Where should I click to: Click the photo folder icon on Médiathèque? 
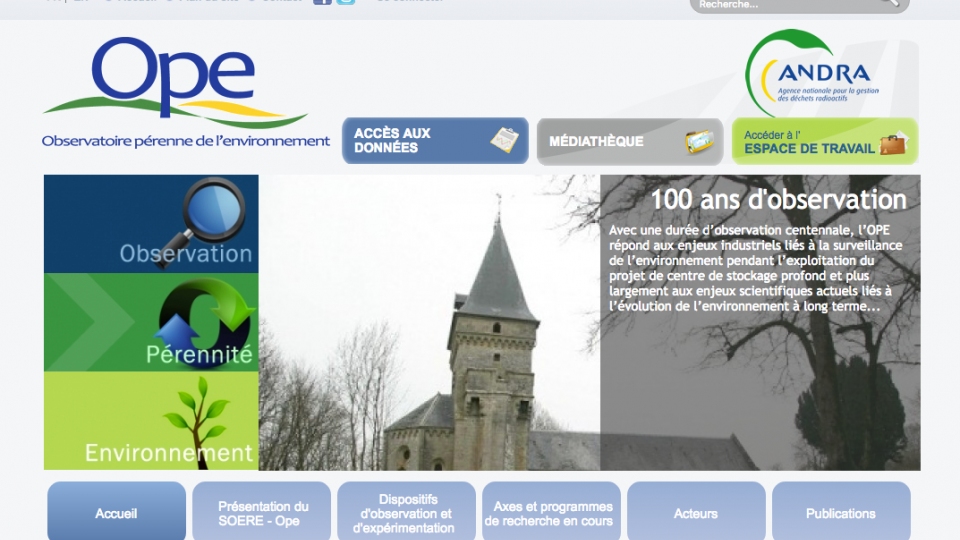click(699, 142)
